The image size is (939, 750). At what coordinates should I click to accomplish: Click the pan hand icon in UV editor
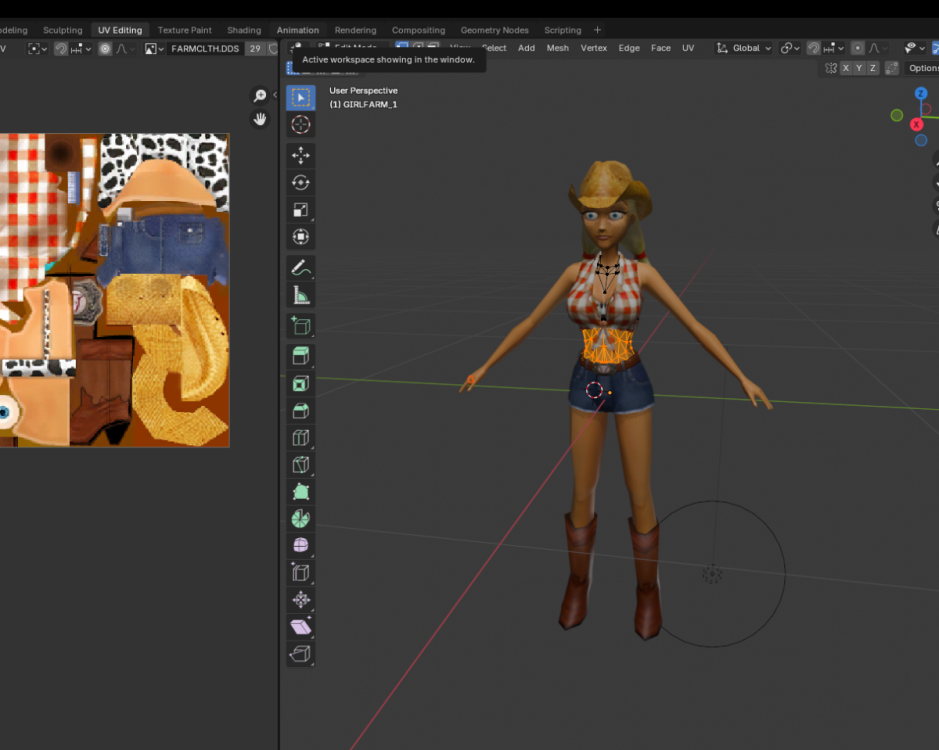tap(260, 119)
